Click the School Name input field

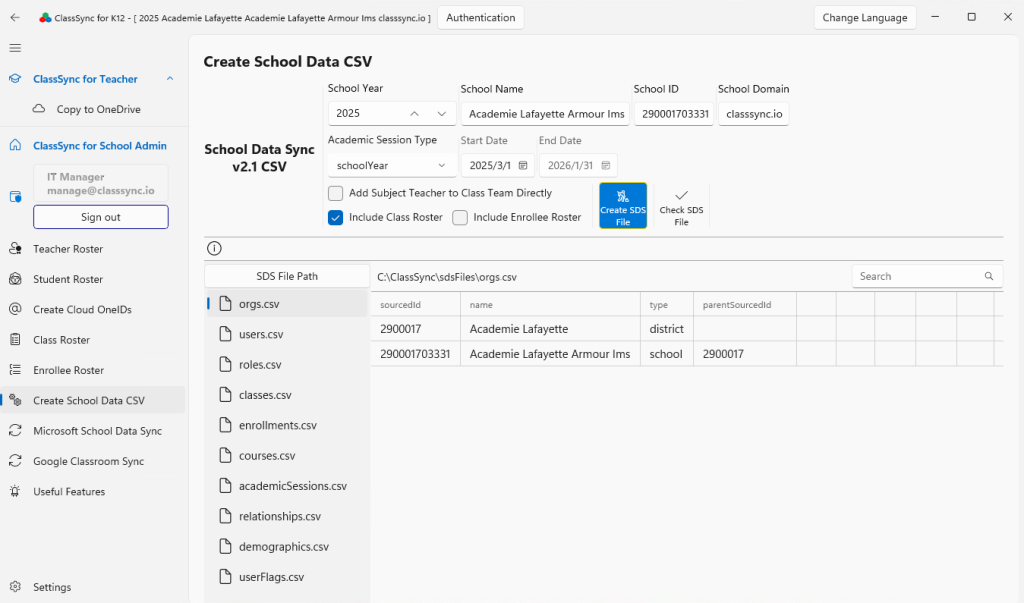pos(545,114)
